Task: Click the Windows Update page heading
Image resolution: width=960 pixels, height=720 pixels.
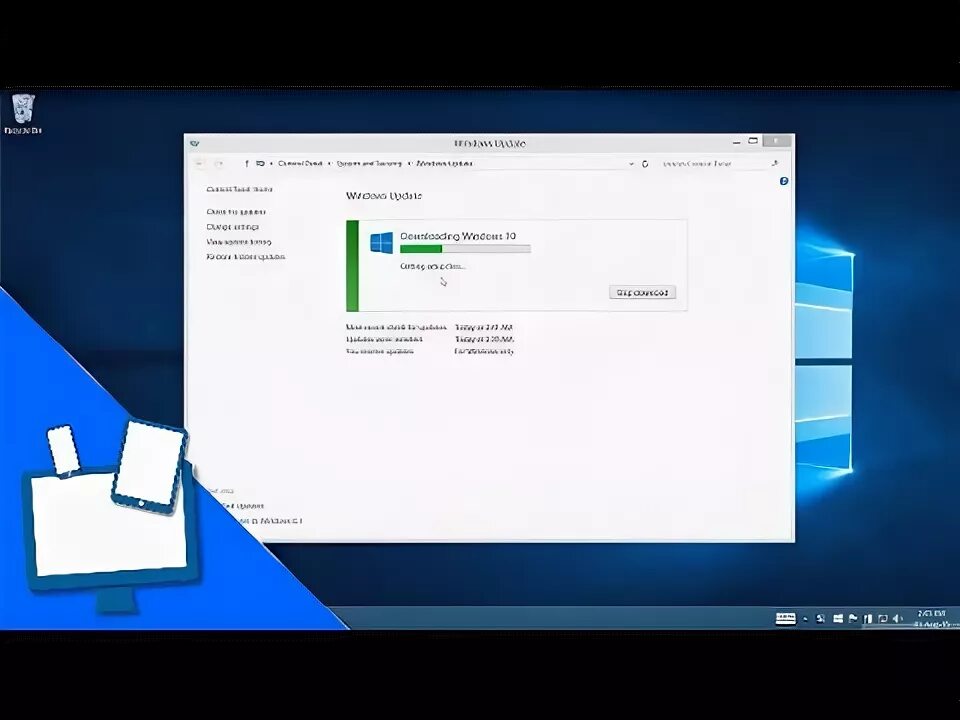Action: click(x=384, y=196)
